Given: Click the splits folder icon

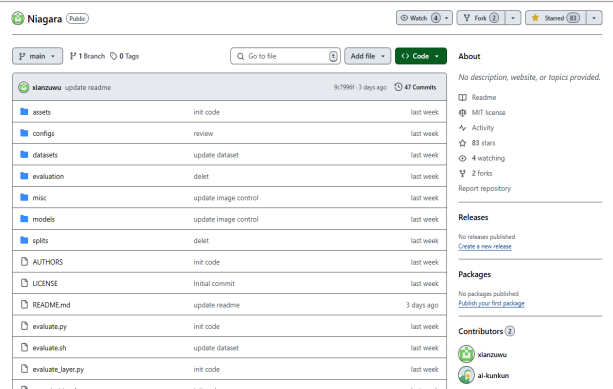Looking at the screenshot, I should [24, 240].
